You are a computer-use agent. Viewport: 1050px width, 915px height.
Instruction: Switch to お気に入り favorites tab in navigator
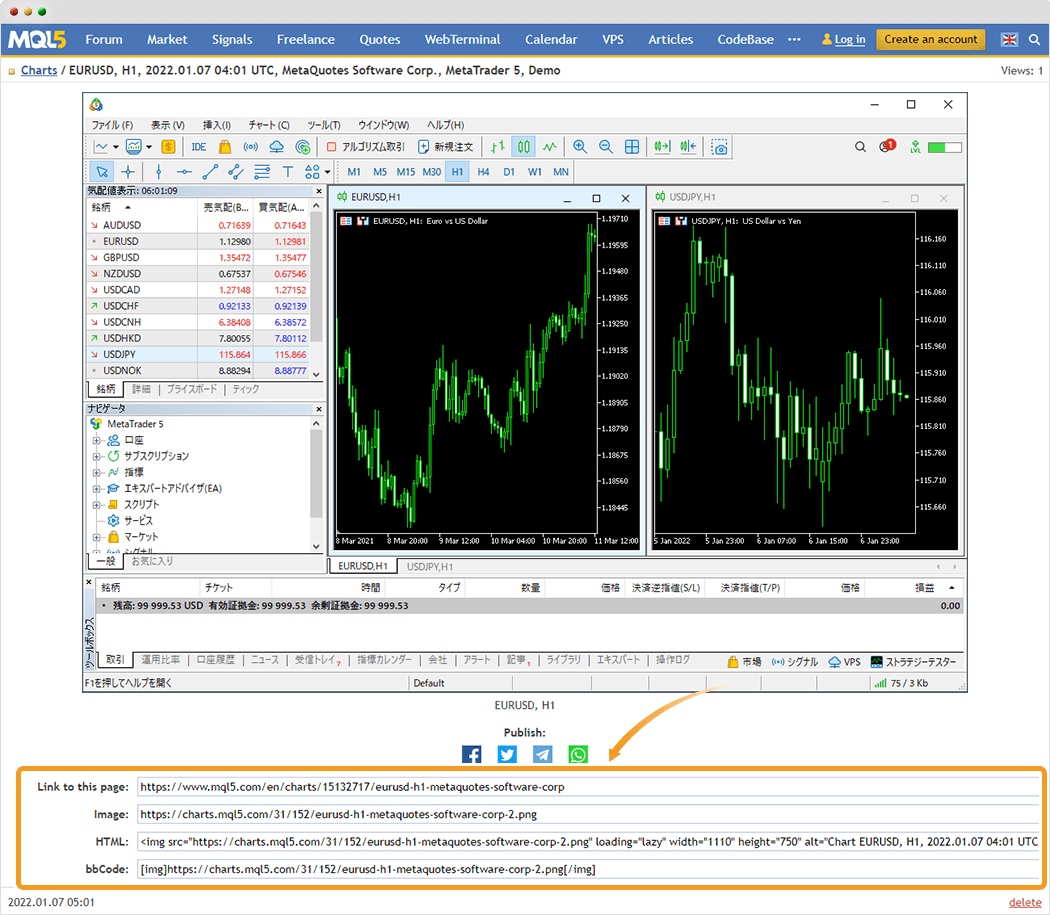(152, 561)
